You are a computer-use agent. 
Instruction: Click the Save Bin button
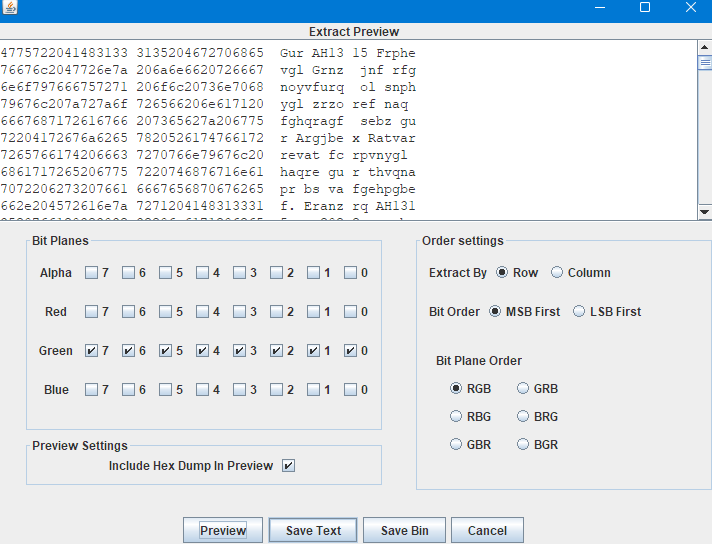point(405,530)
